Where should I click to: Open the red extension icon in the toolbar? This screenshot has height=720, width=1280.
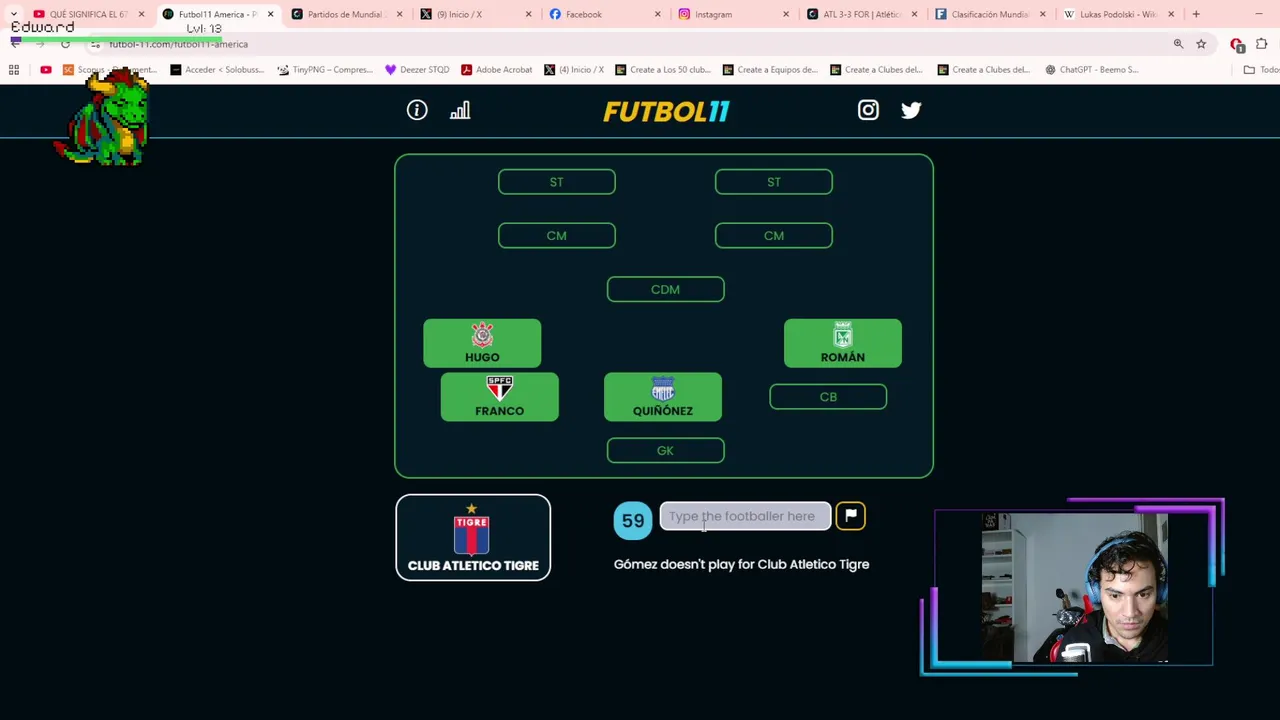point(1237,44)
